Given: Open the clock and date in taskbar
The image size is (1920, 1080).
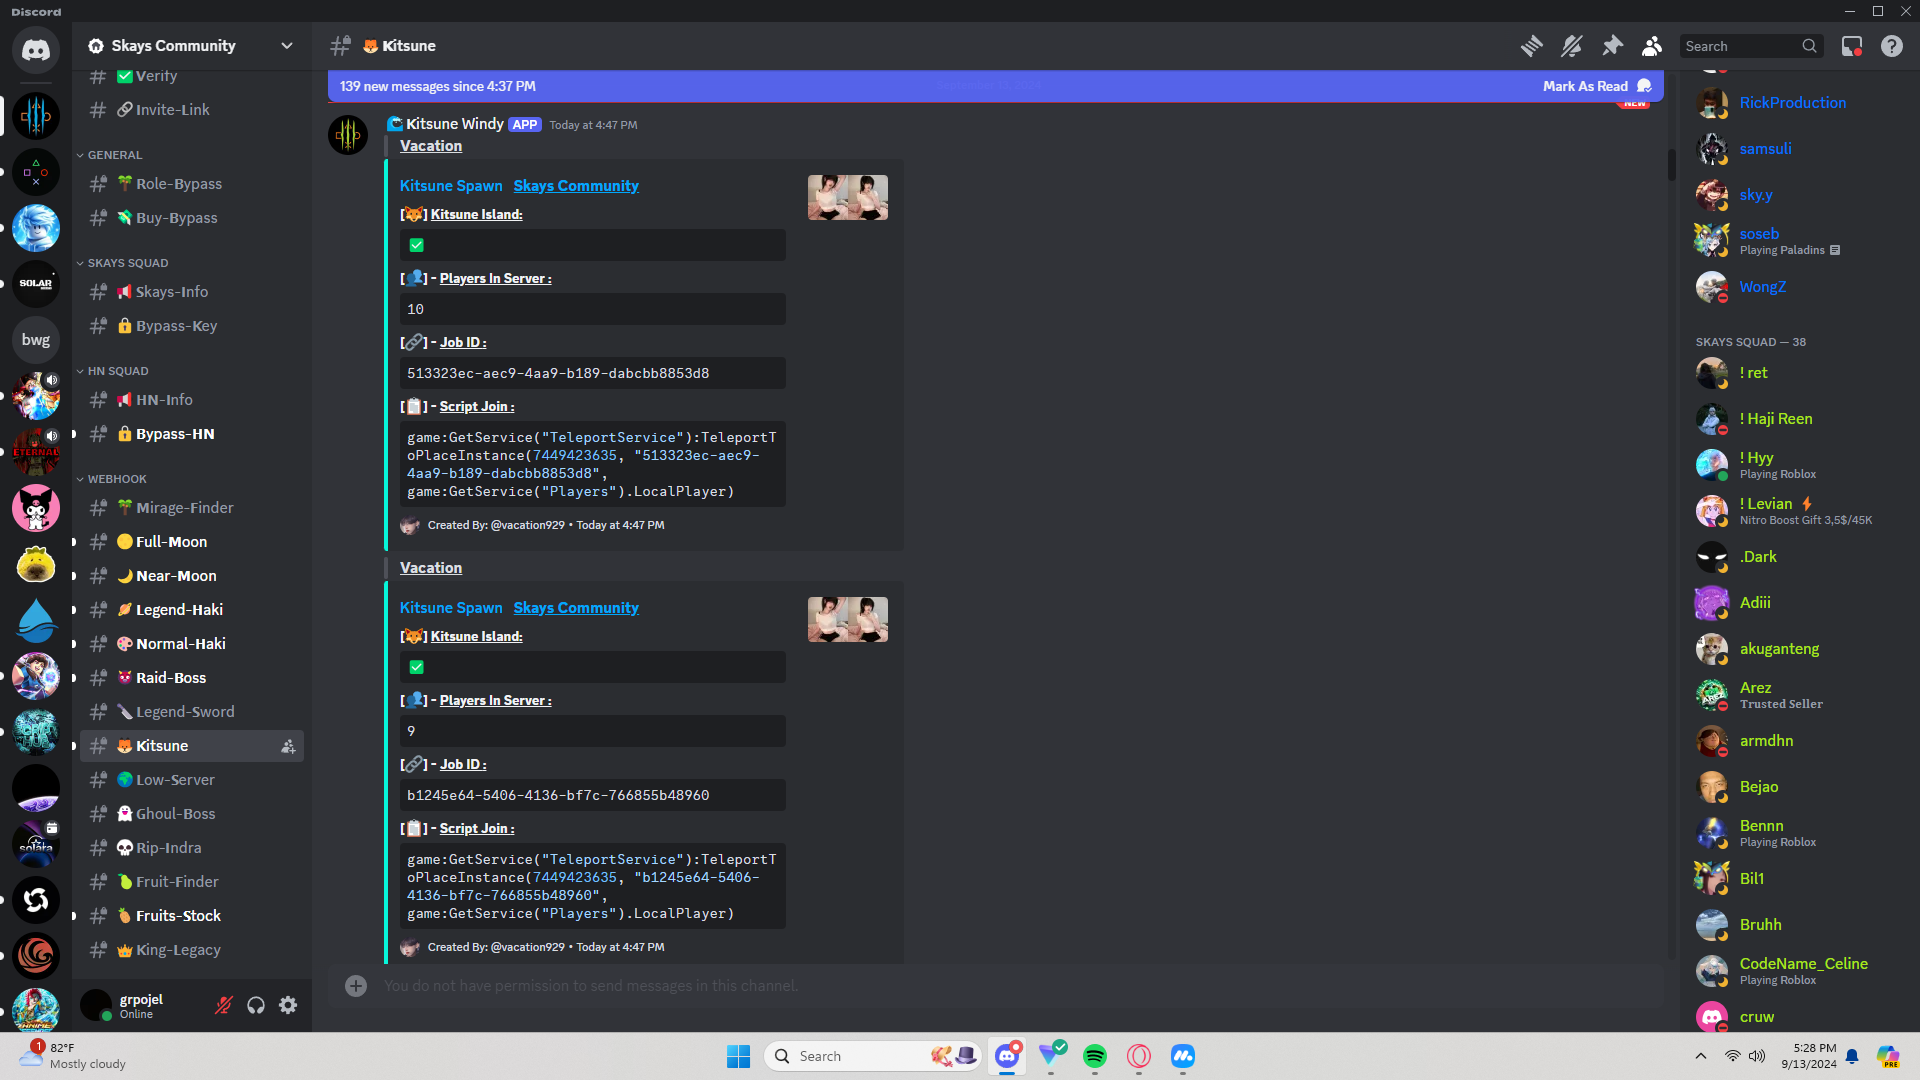Looking at the screenshot, I should (x=1808, y=1056).
